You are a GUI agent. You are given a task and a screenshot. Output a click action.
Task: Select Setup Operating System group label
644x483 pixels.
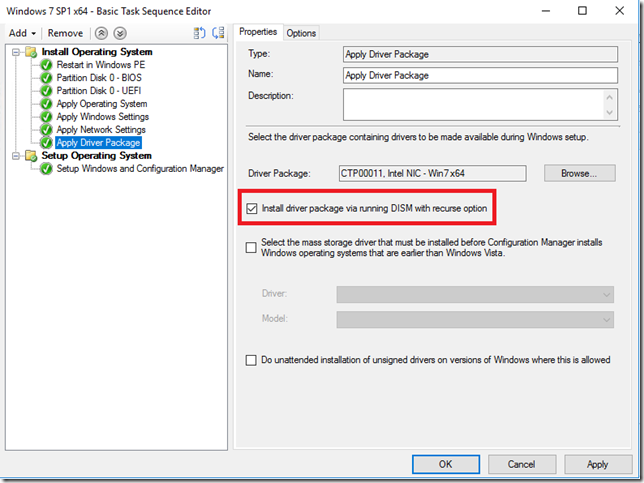pos(97,156)
